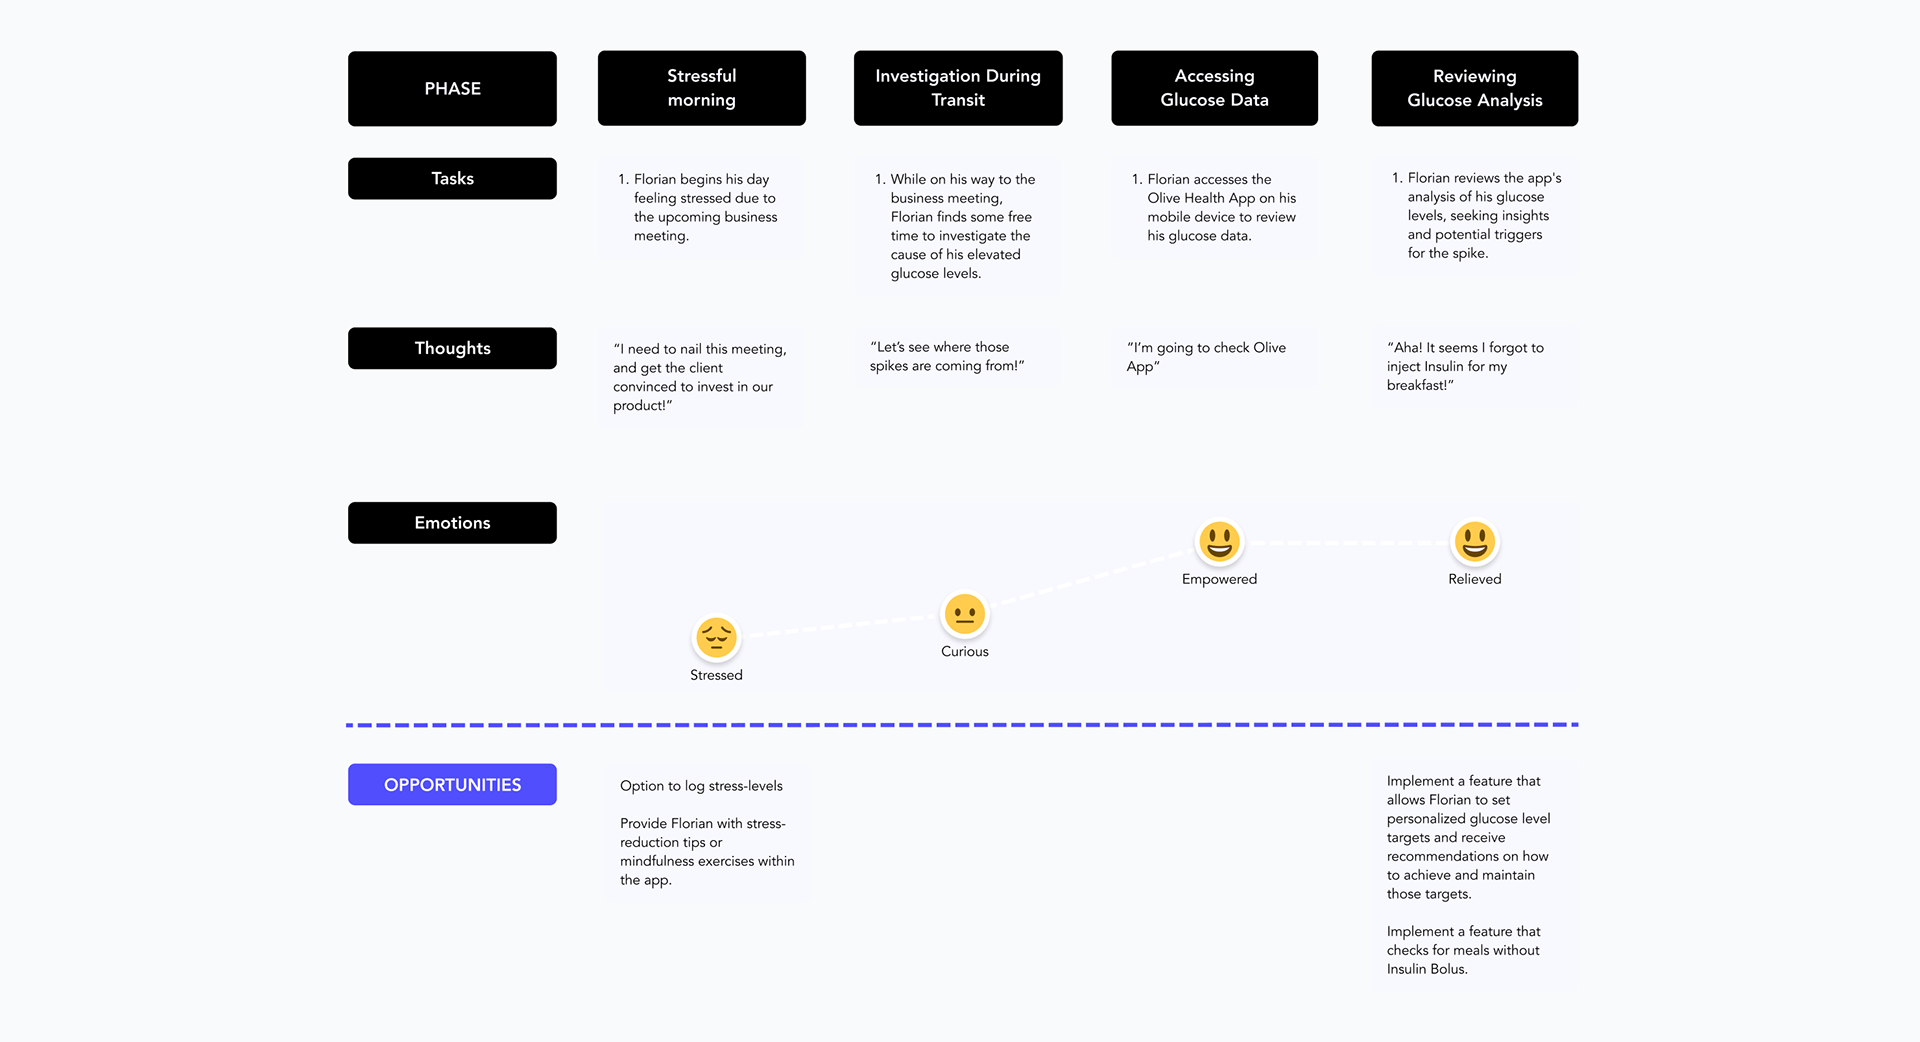Open the stress-reduction tips opportunity note
Image resolution: width=1920 pixels, height=1042 pixels.
[706, 851]
